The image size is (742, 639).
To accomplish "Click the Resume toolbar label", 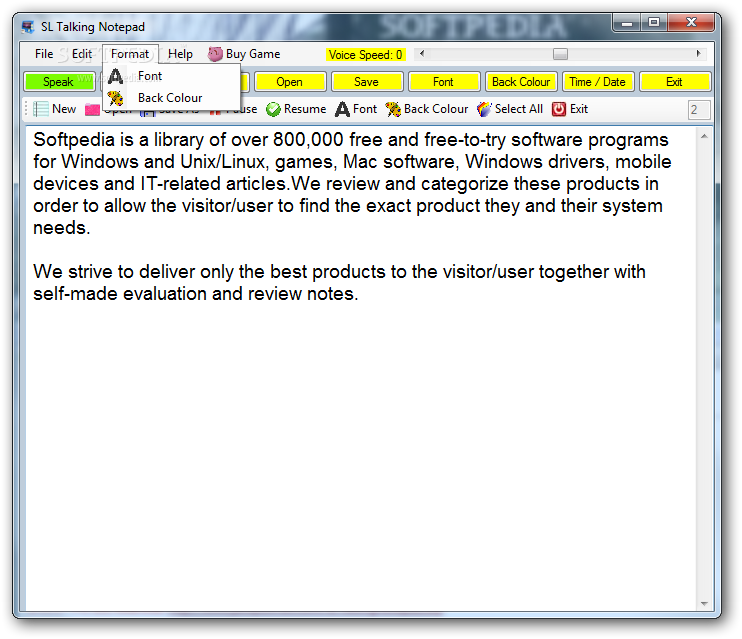I will point(305,109).
